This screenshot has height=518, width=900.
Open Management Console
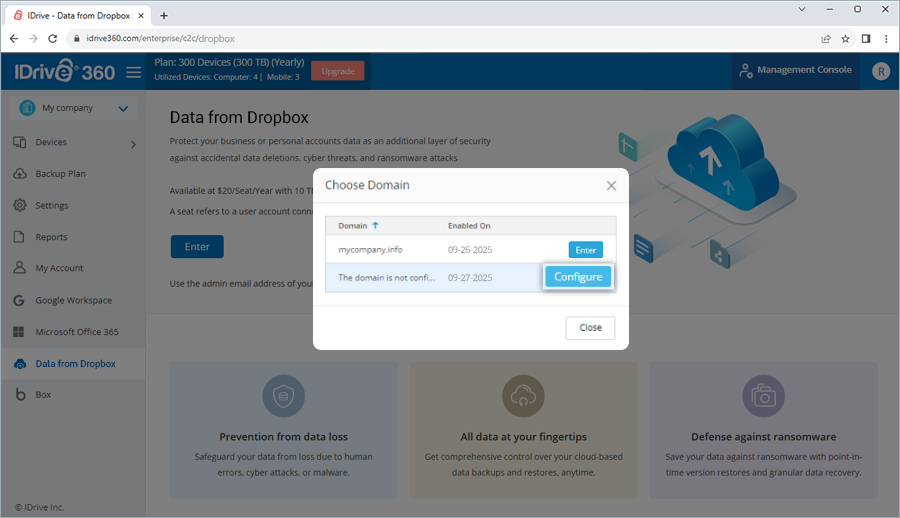click(x=796, y=70)
